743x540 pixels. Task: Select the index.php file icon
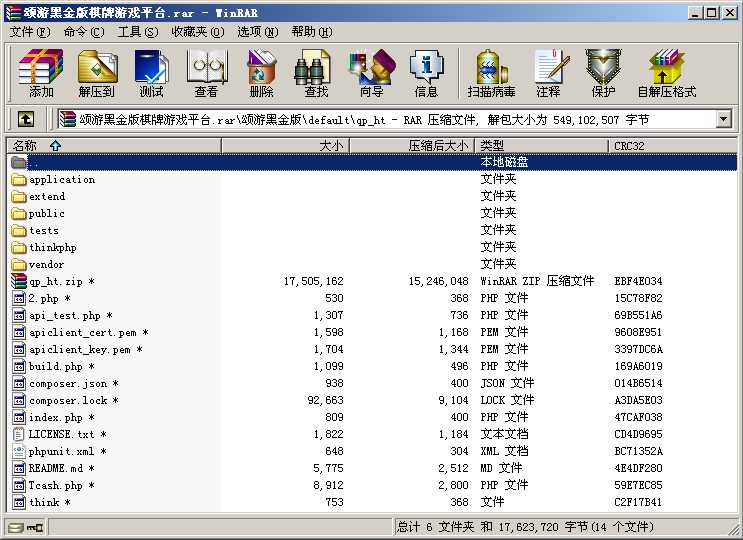click(19, 417)
